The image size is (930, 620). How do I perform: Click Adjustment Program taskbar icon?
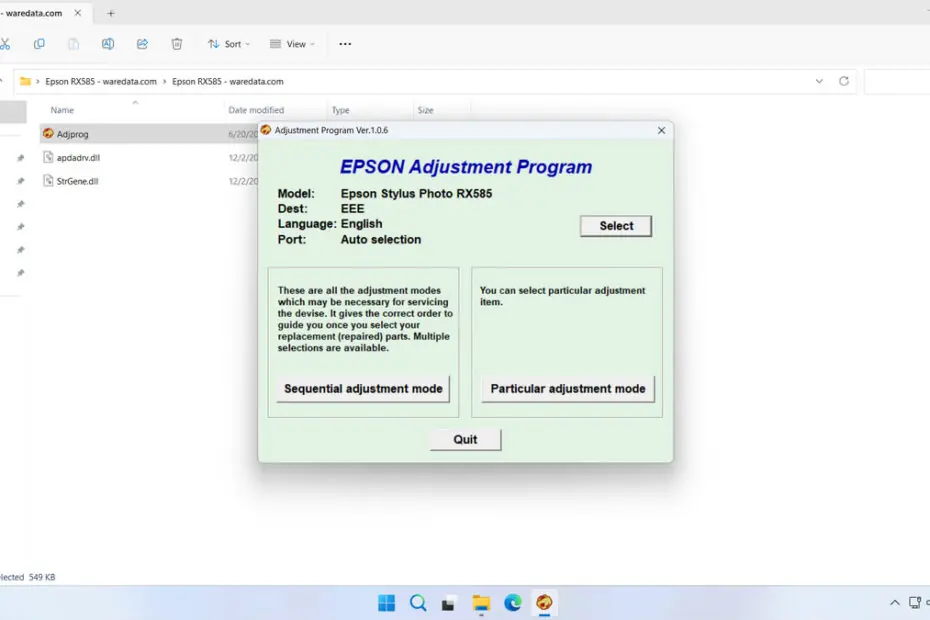pos(544,603)
